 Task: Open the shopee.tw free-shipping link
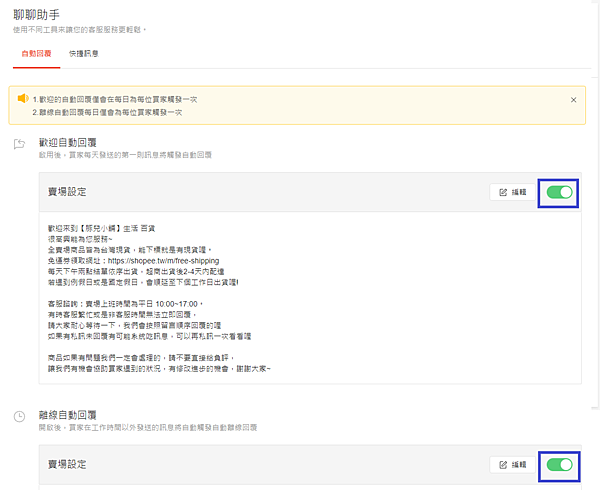163,261
